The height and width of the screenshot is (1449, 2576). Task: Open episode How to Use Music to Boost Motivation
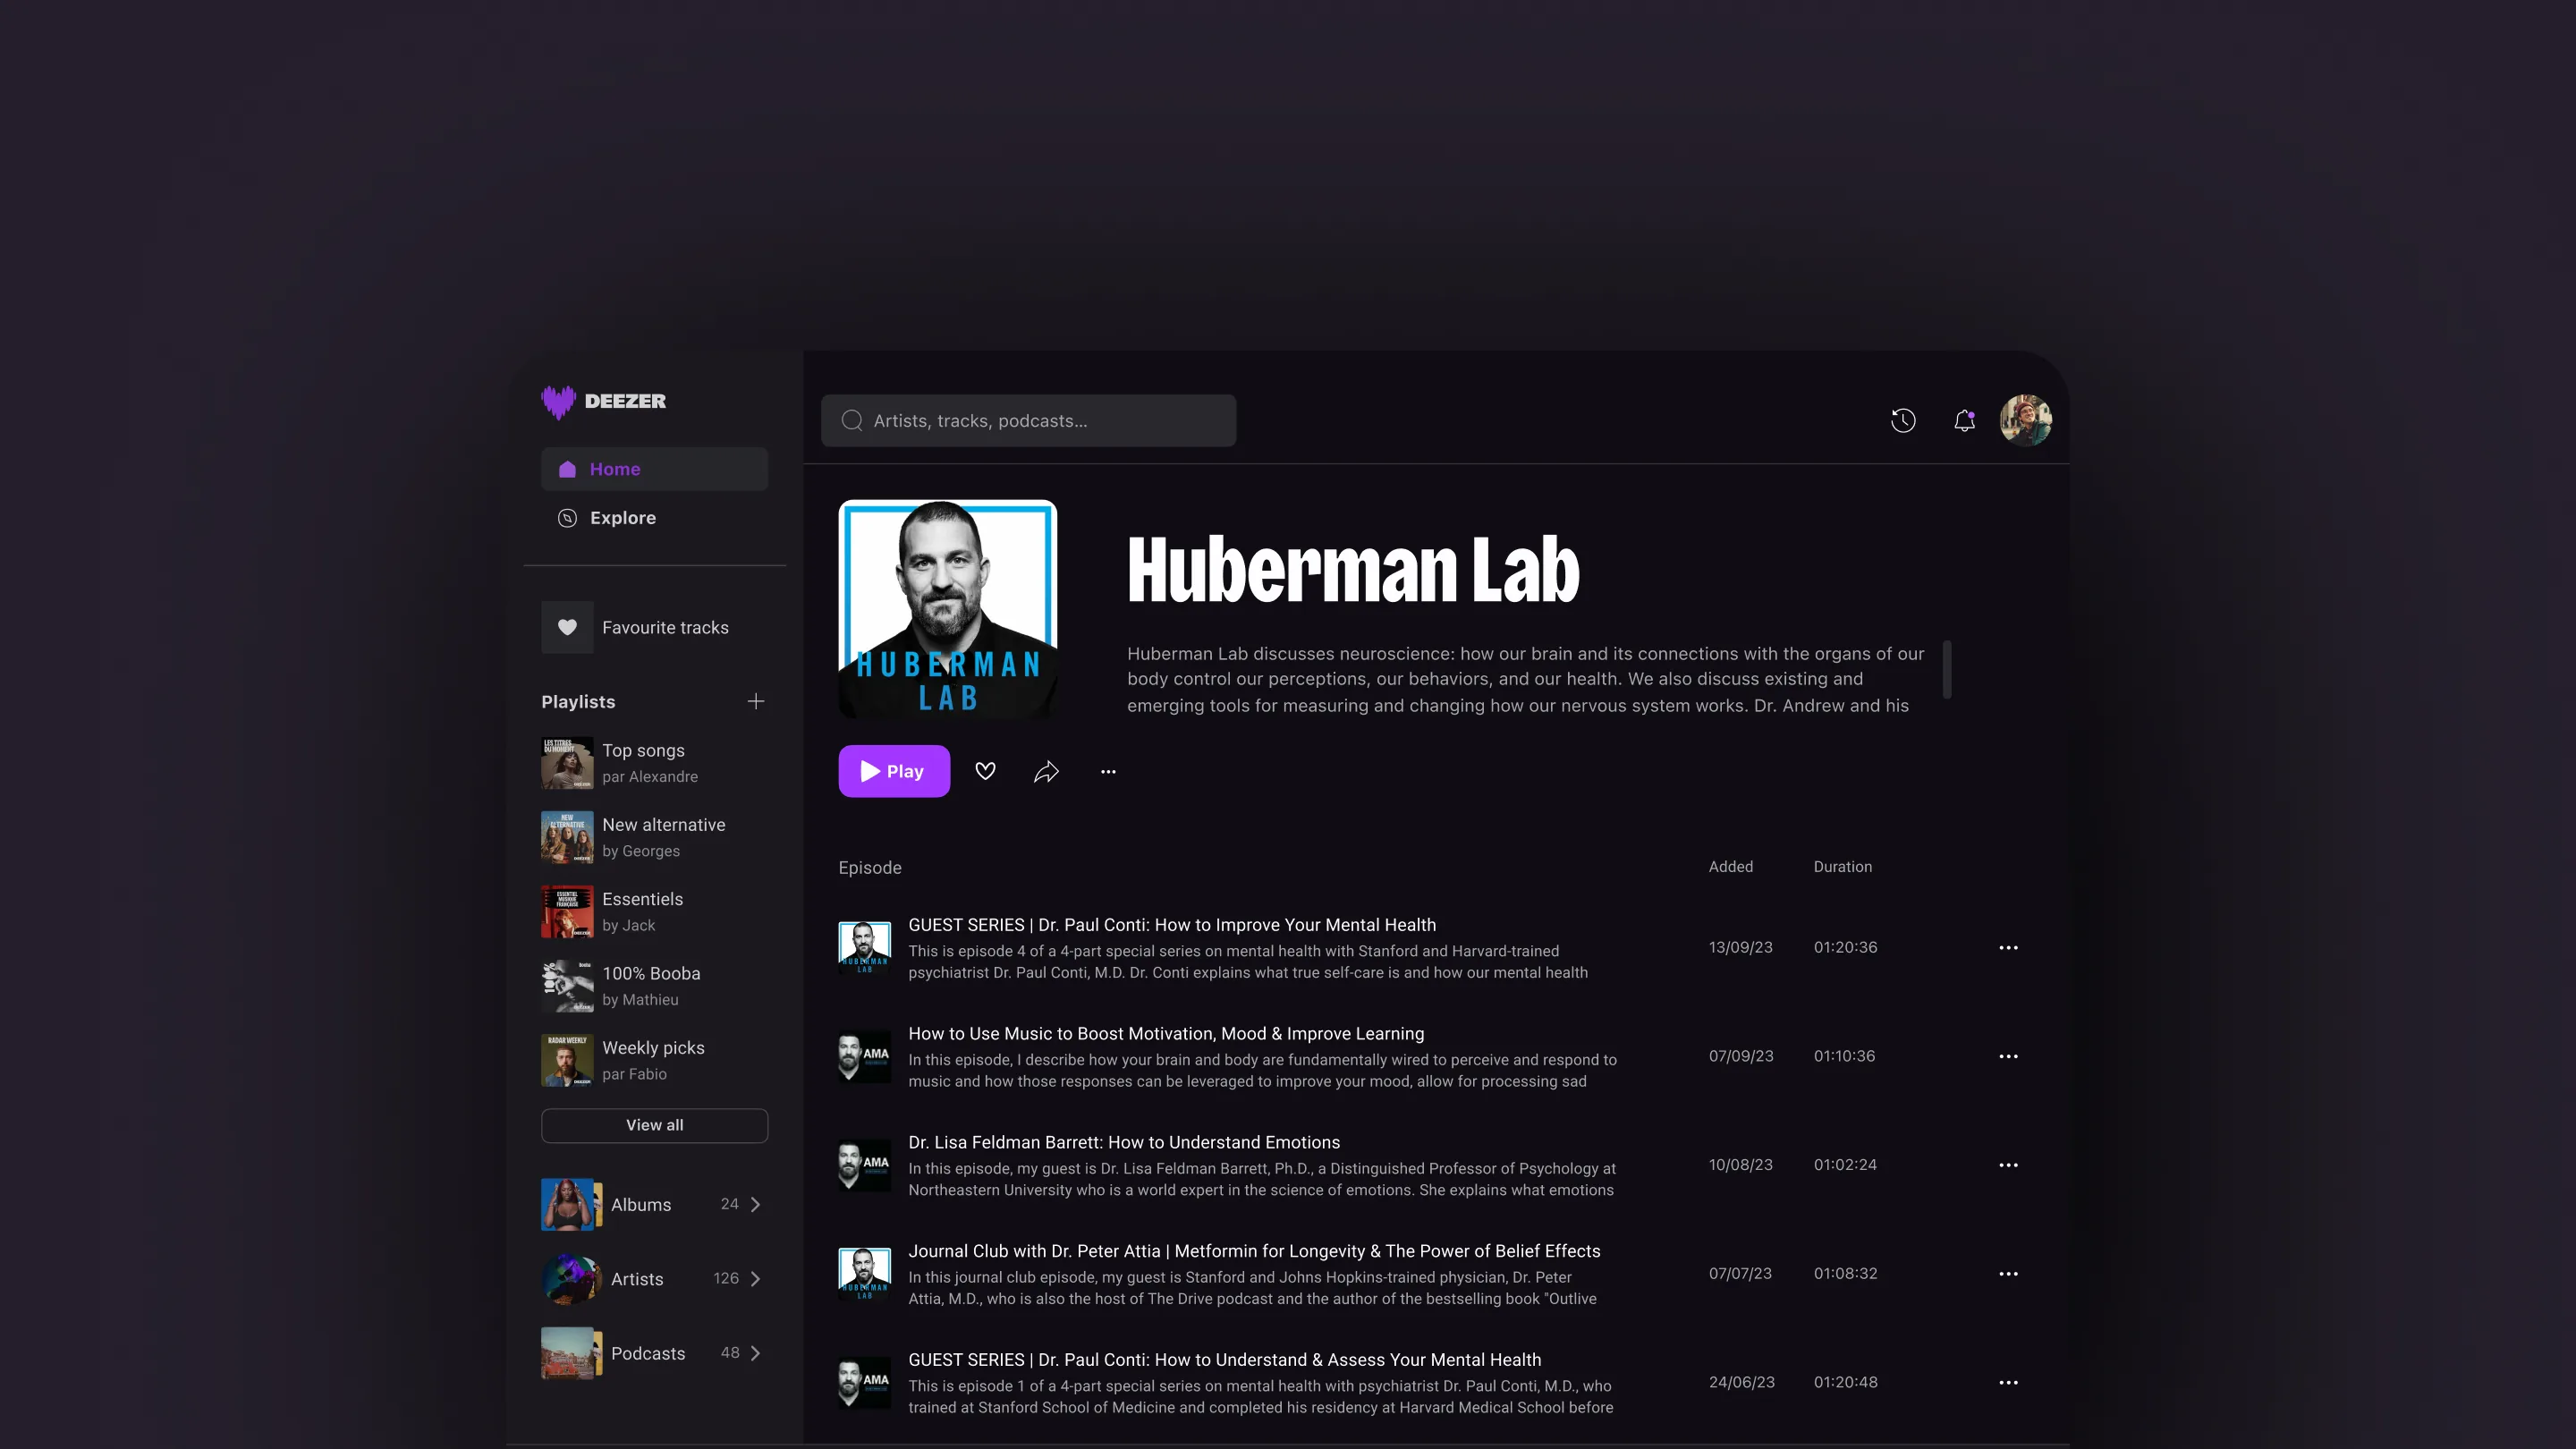tap(1166, 1034)
